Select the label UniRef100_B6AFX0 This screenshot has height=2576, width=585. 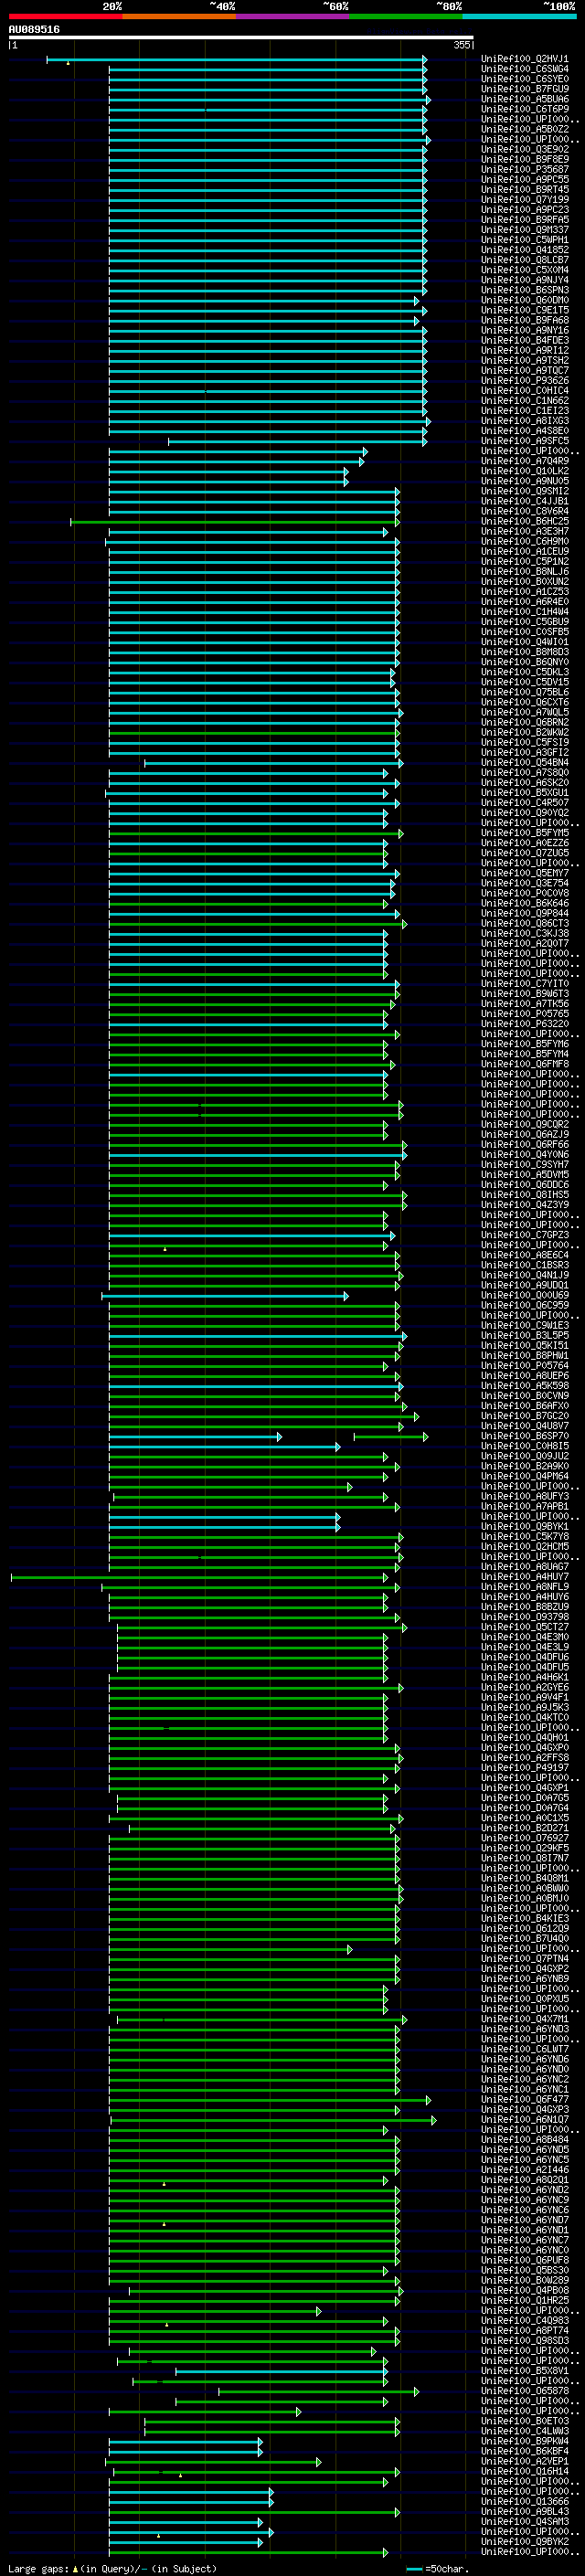(525, 1405)
